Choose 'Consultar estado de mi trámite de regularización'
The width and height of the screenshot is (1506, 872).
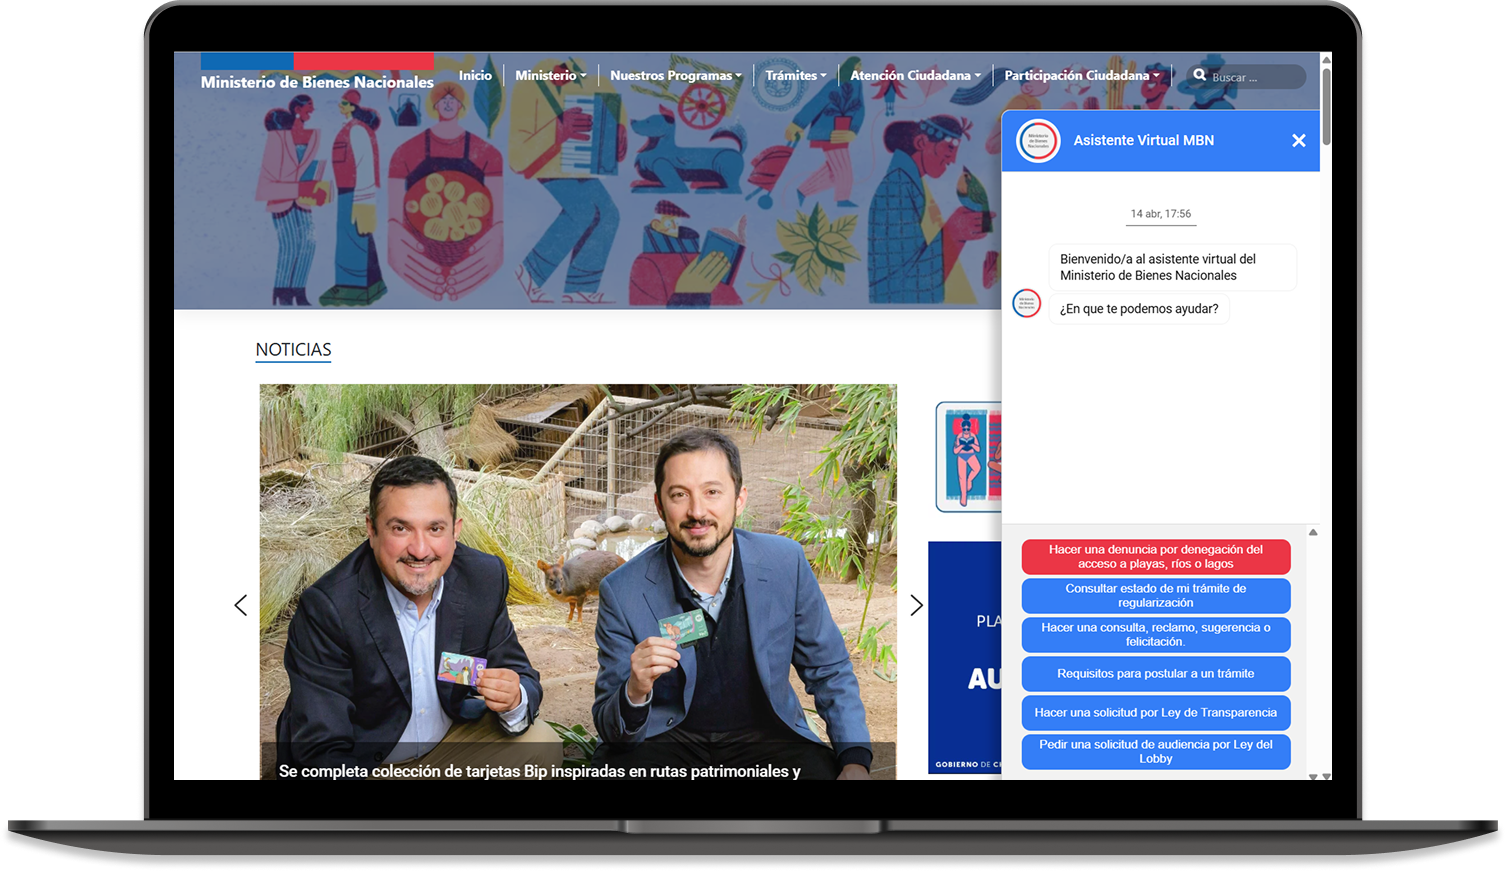tap(1155, 595)
